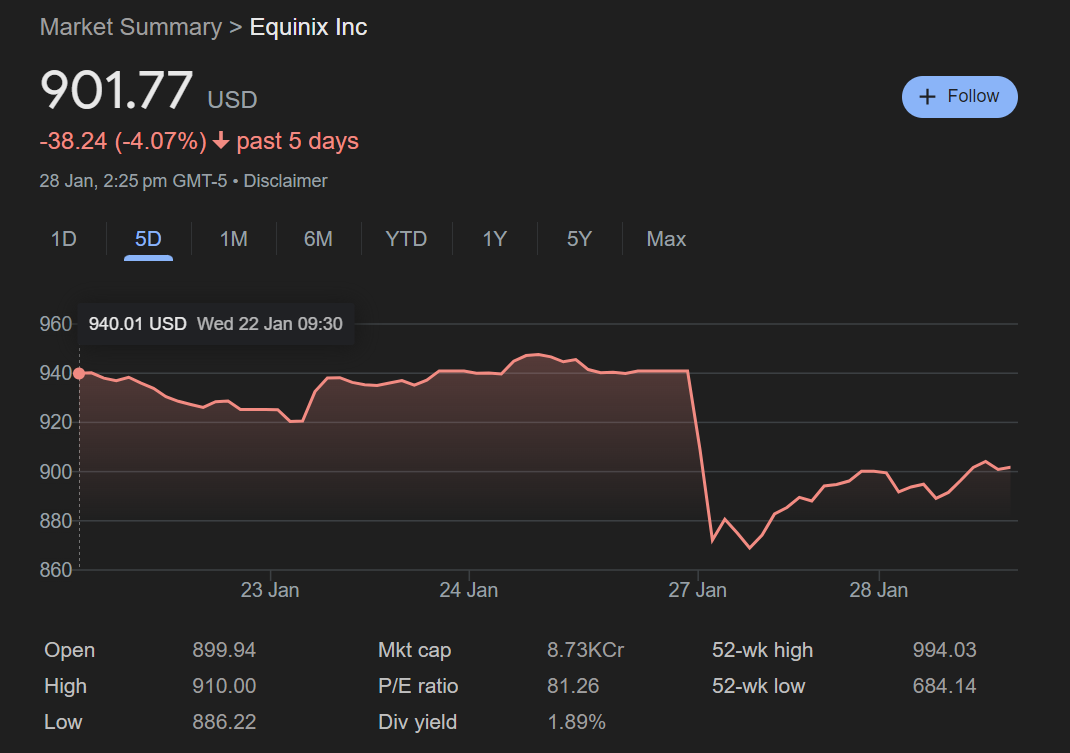Click the chart start data point marker

[x=79, y=373]
